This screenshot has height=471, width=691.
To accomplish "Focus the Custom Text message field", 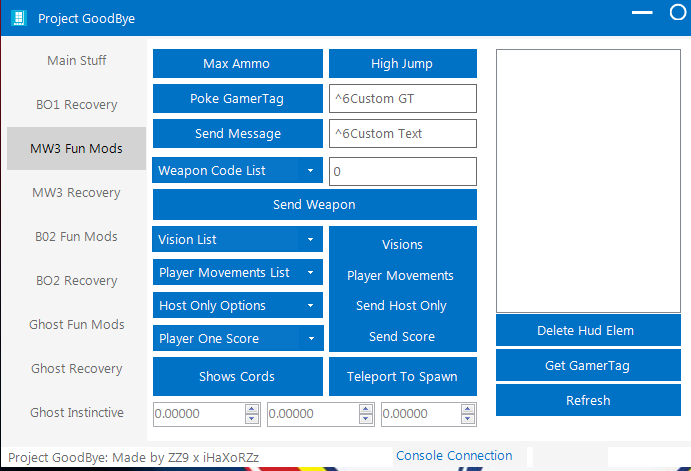I will [402, 134].
